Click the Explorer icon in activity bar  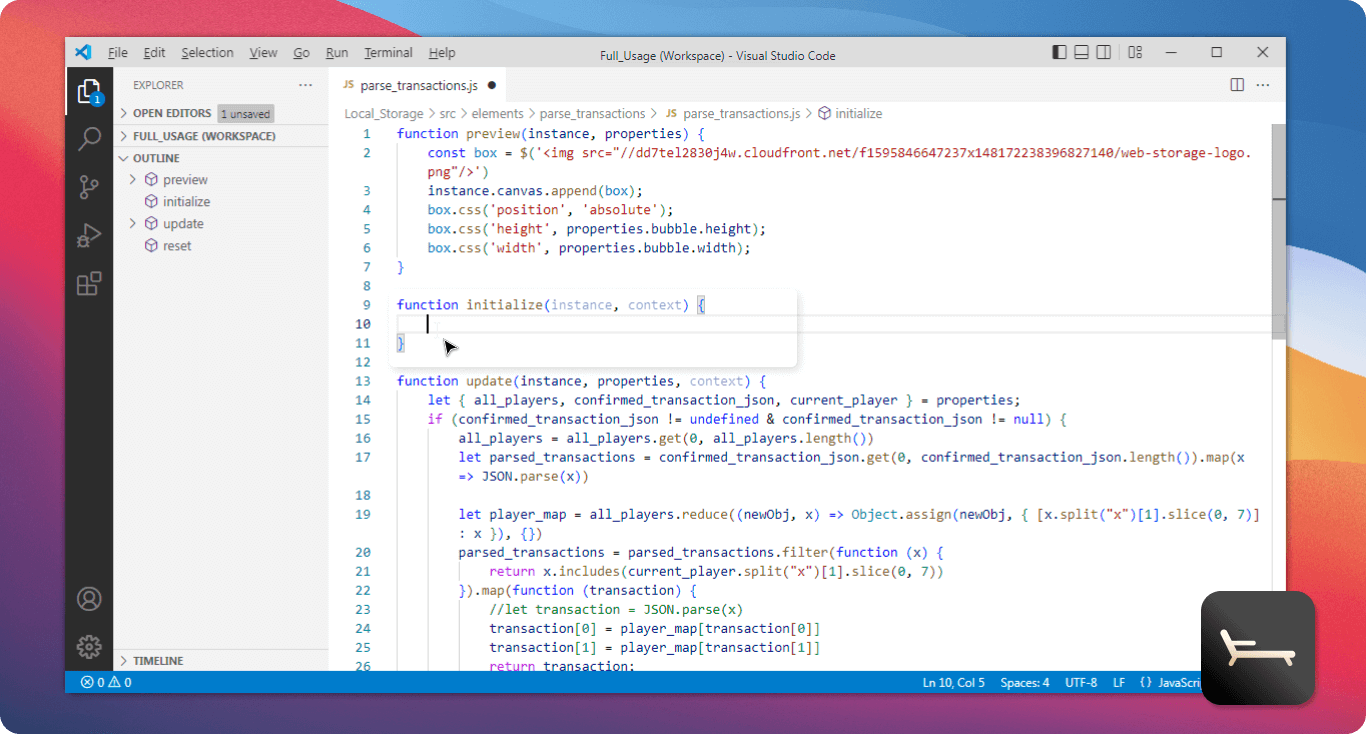89,91
